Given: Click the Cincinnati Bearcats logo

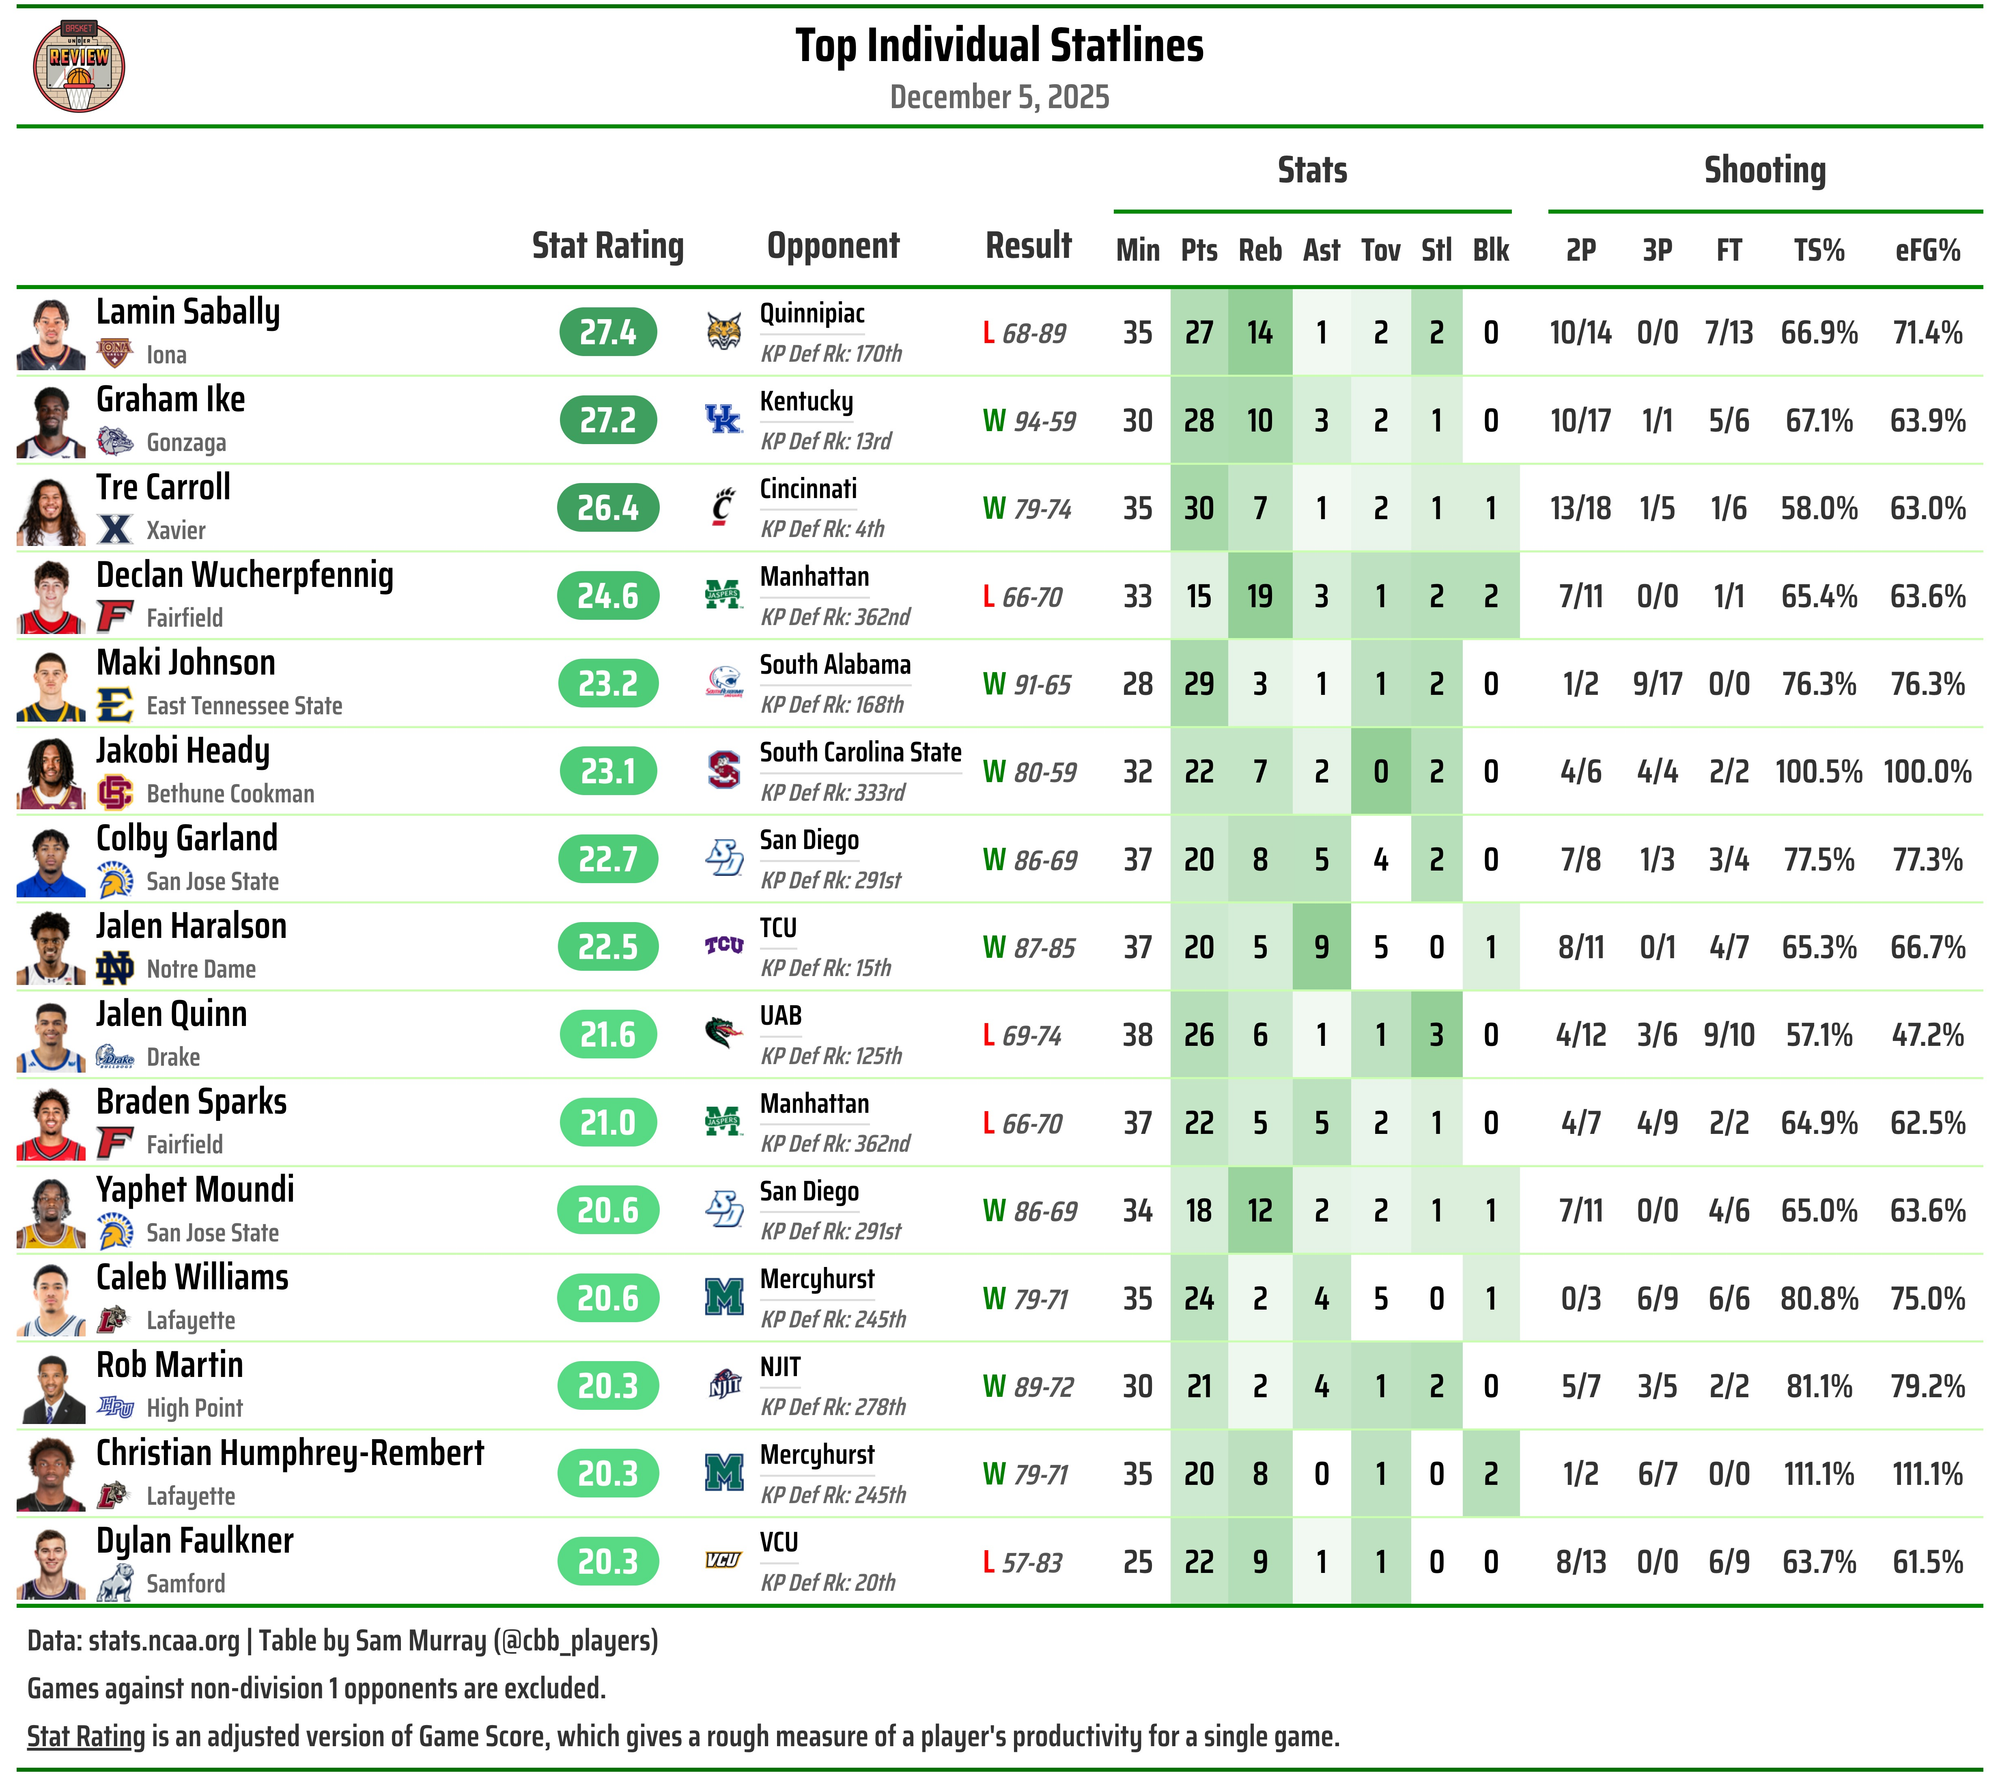Looking at the screenshot, I should click(723, 507).
